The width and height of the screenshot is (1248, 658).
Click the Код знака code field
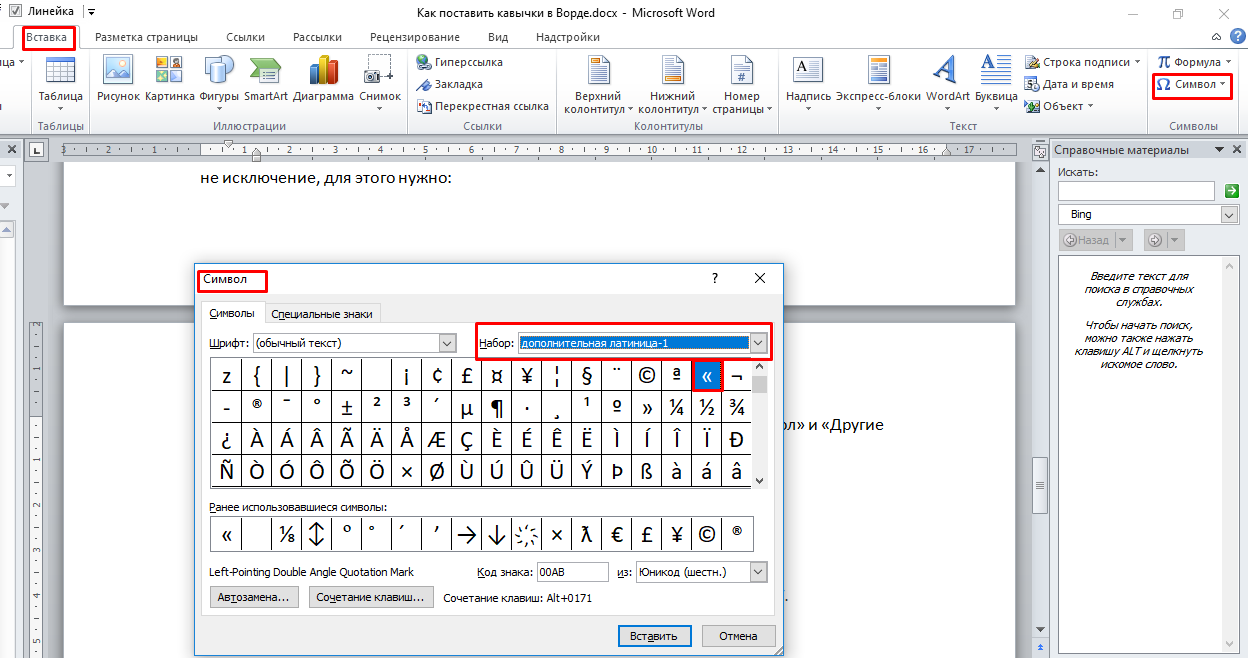pos(573,572)
